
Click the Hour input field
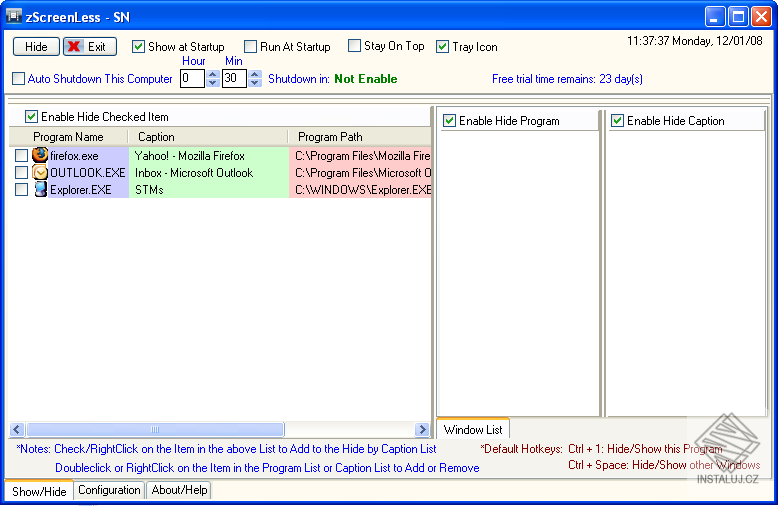pyautogui.click(x=193, y=78)
